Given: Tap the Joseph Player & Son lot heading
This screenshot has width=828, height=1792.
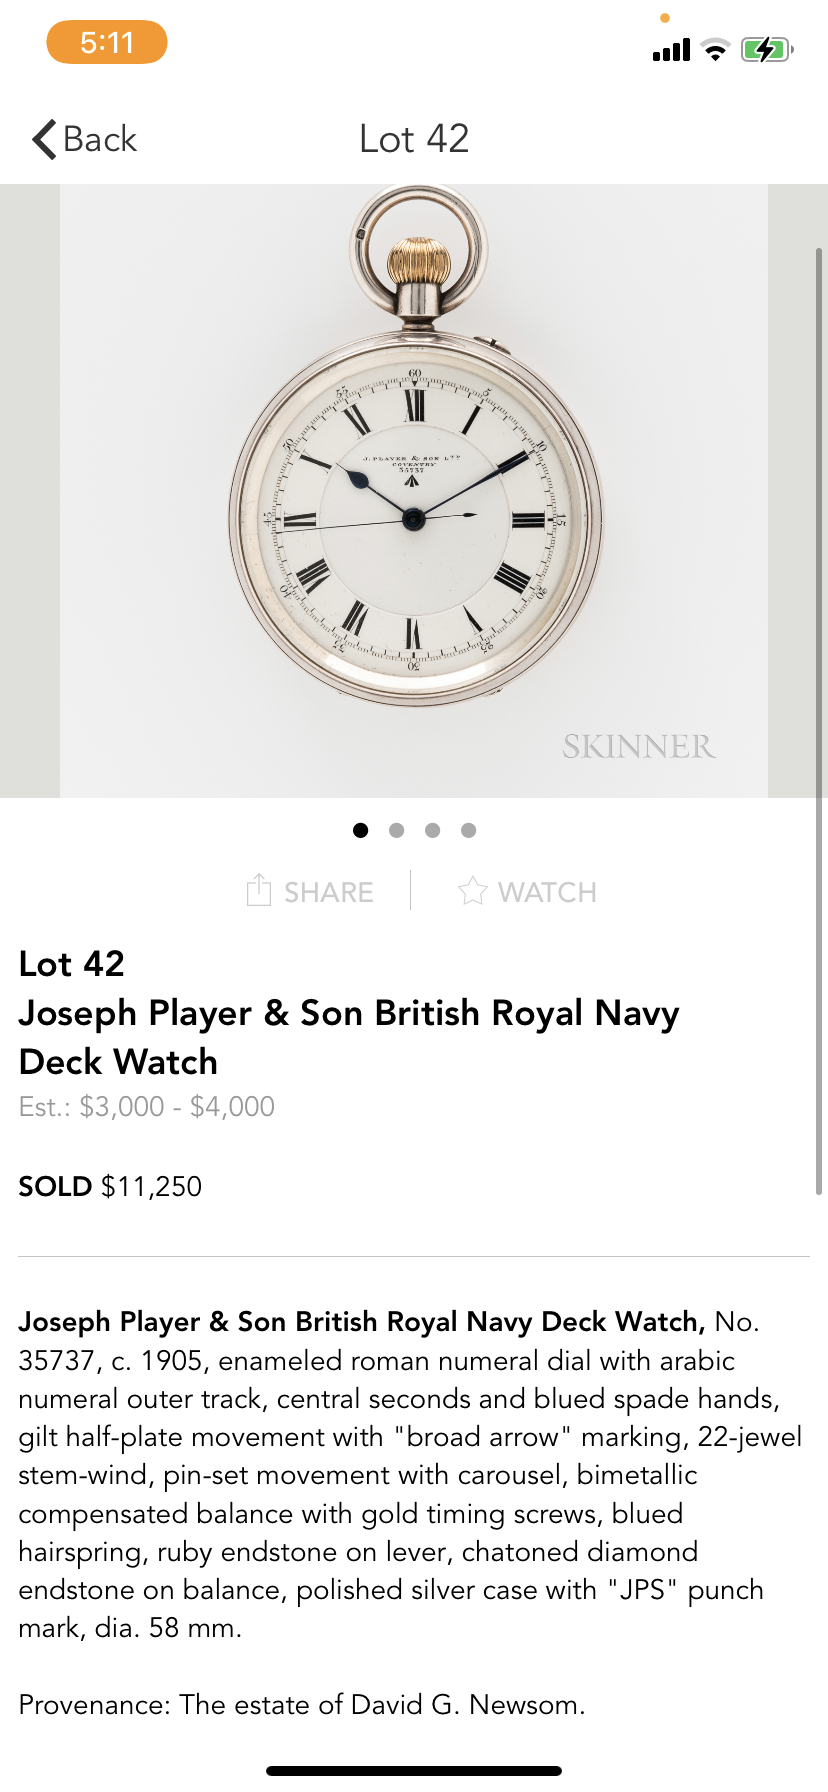Looking at the screenshot, I should coord(349,1037).
